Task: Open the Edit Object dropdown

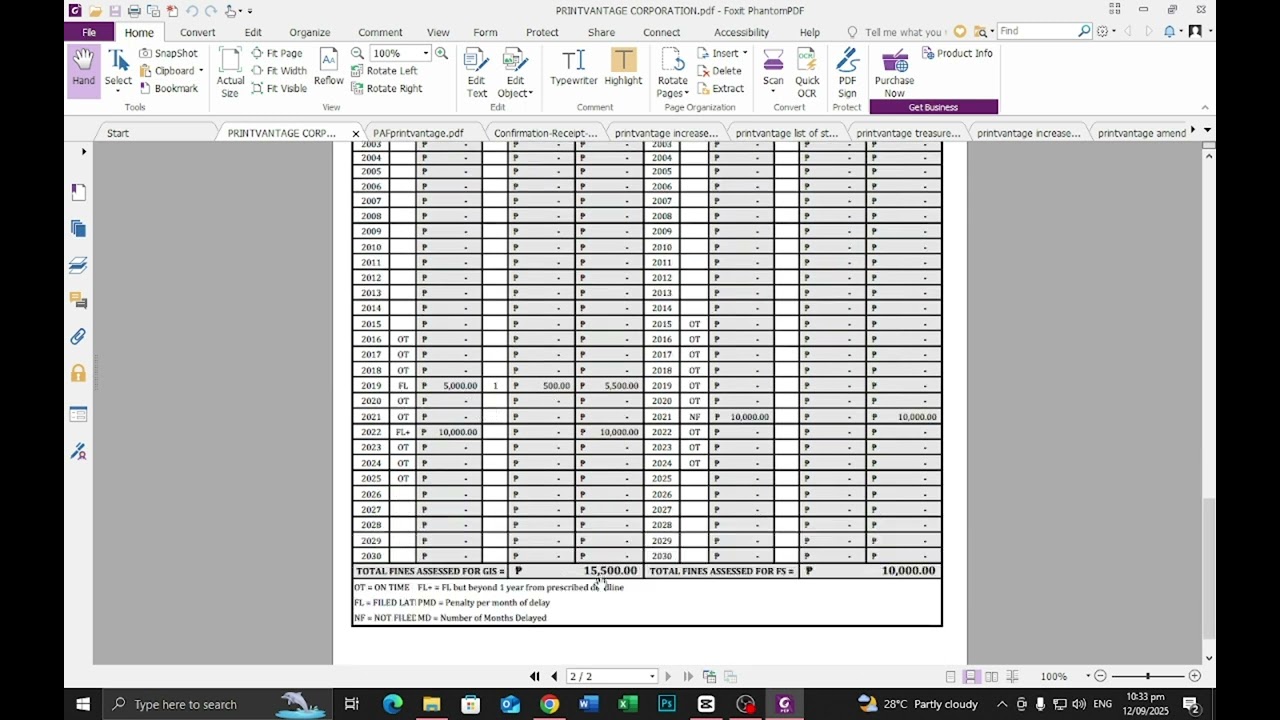Action: pos(515,72)
